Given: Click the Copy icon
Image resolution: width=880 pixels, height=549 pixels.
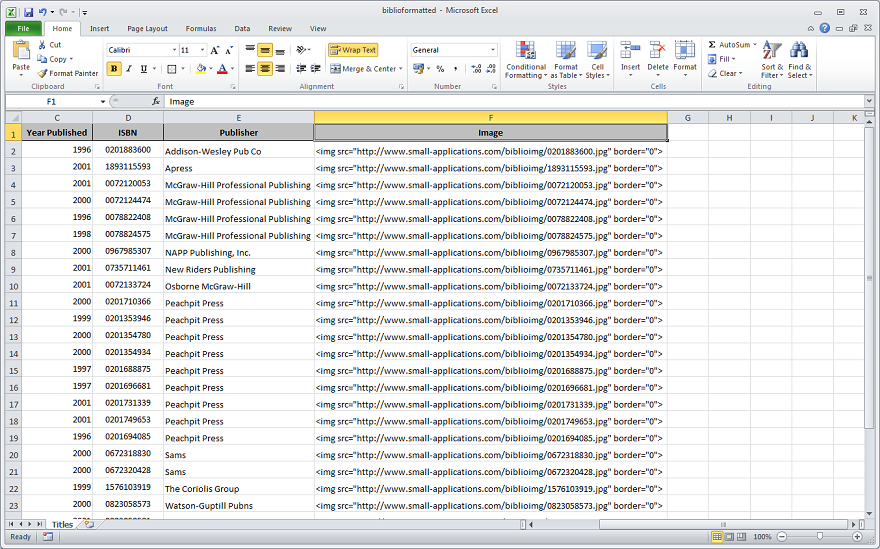Looking at the screenshot, I should point(42,59).
